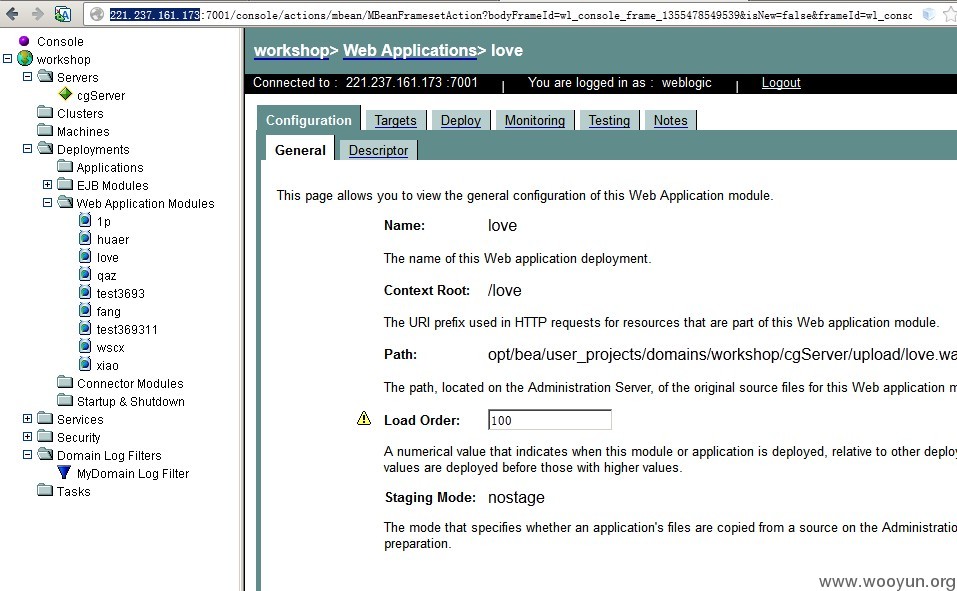The width and height of the screenshot is (957, 591).
Task: Switch to the Targets tab
Action: coord(395,120)
